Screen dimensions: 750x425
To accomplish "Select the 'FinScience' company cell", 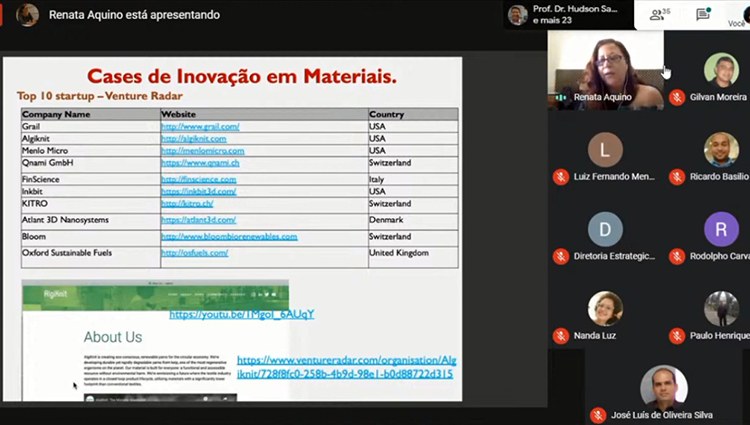I will [x=91, y=179].
